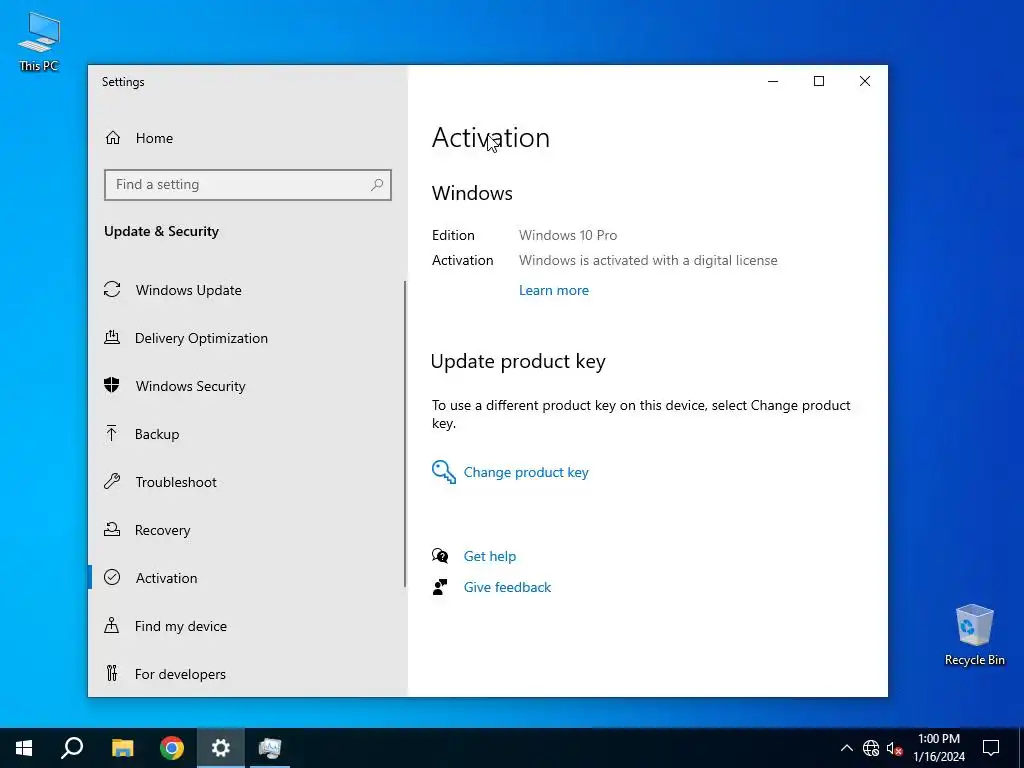This screenshot has width=1024, height=768.
Task: Click the muted speaker tray icon
Action: click(x=895, y=748)
